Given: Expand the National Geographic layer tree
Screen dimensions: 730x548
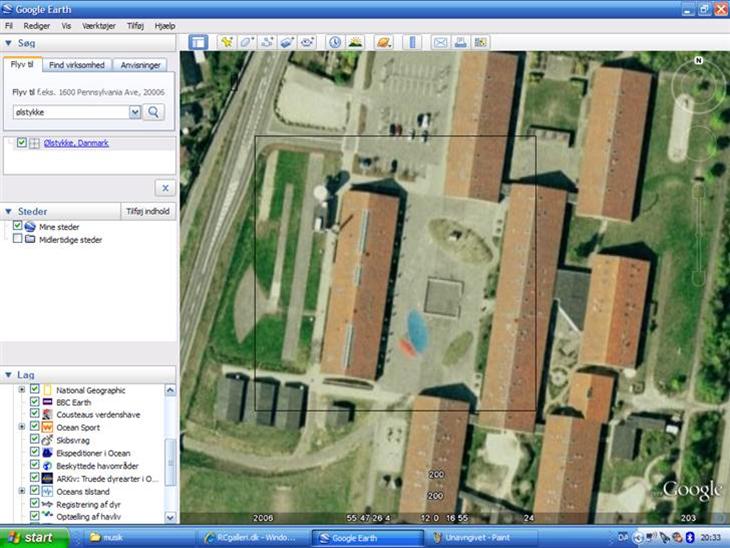Looking at the screenshot, I should click(21, 390).
